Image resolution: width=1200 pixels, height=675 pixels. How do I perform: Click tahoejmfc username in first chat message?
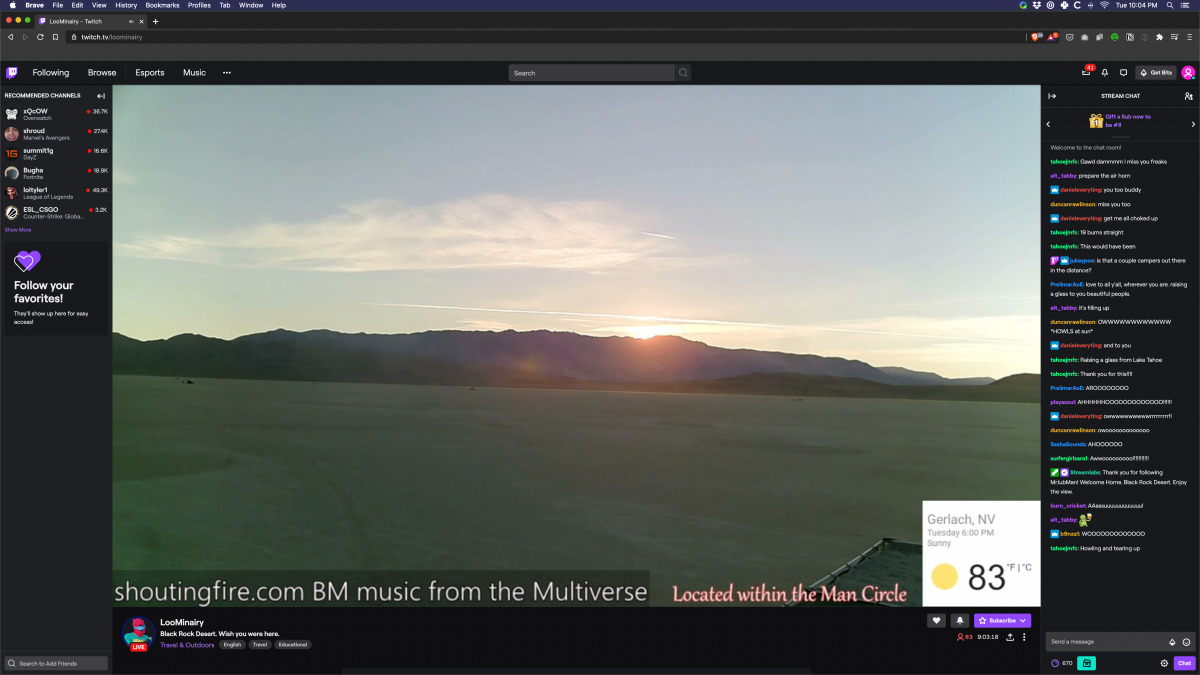pyautogui.click(x=1064, y=161)
